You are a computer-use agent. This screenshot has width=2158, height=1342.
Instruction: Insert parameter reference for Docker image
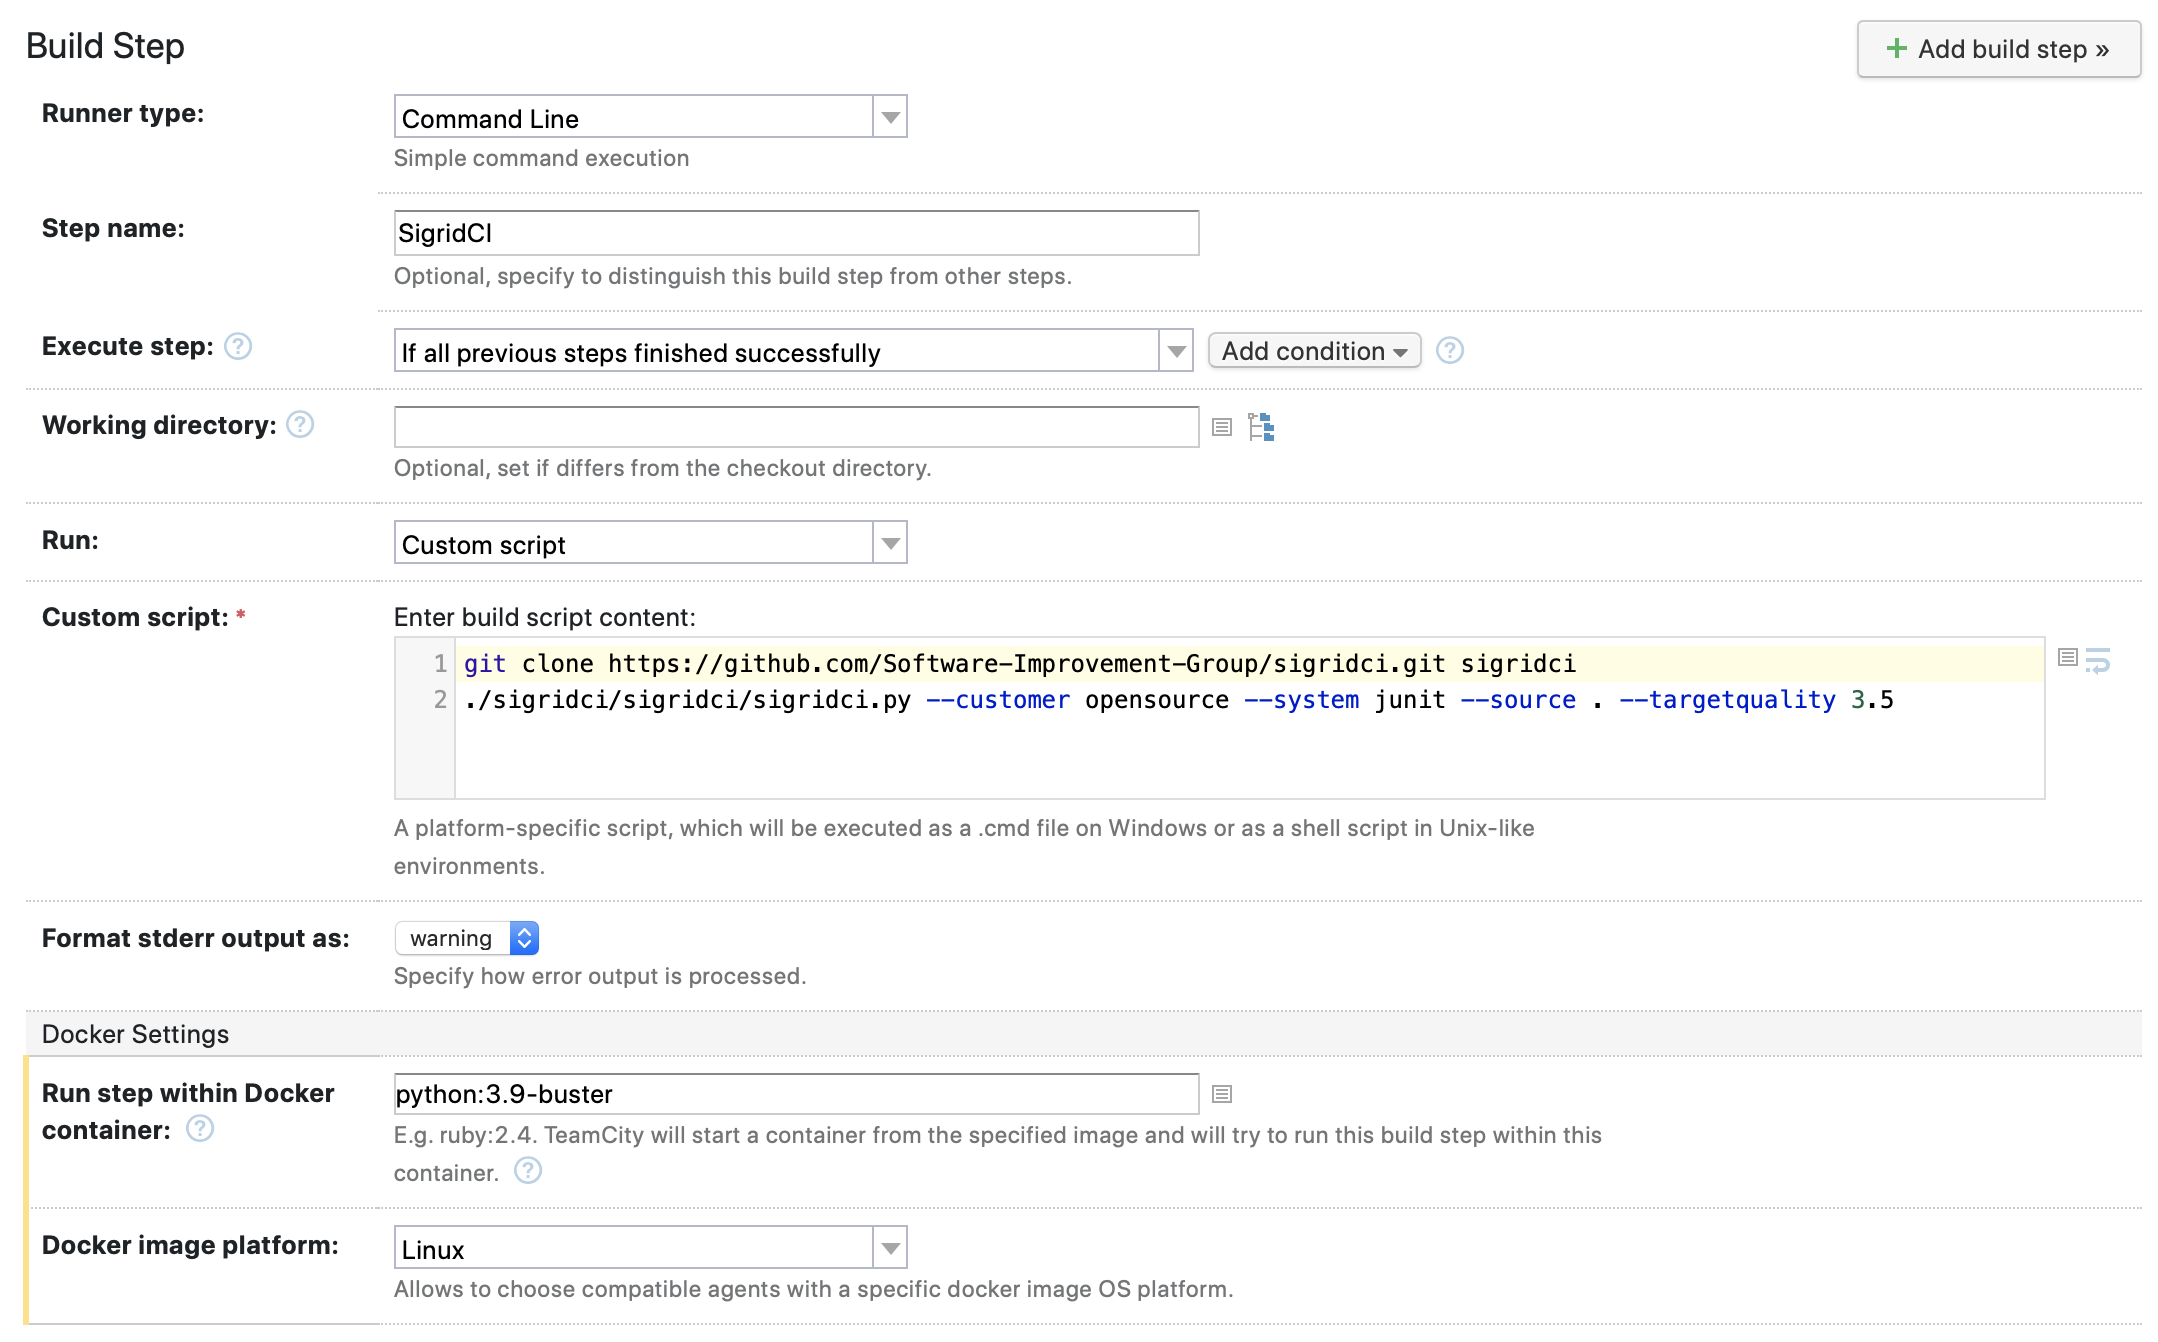tap(1222, 1094)
